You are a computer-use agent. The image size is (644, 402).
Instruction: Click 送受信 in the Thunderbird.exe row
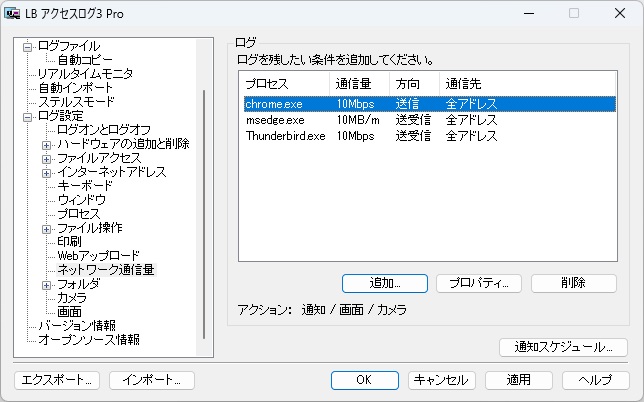point(413,136)
